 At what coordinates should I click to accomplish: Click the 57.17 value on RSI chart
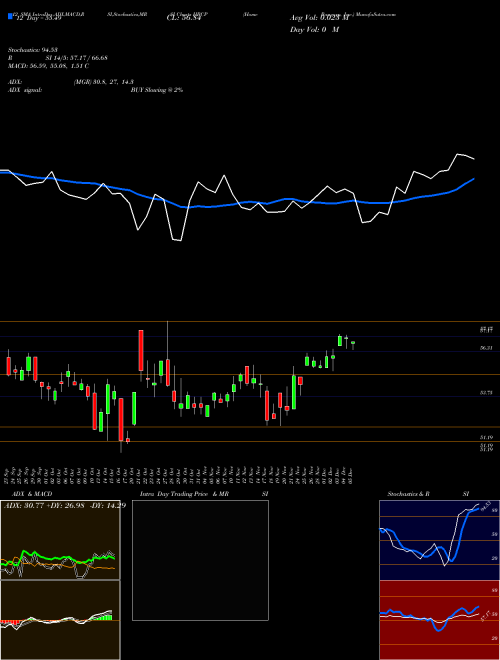point(486,617)
